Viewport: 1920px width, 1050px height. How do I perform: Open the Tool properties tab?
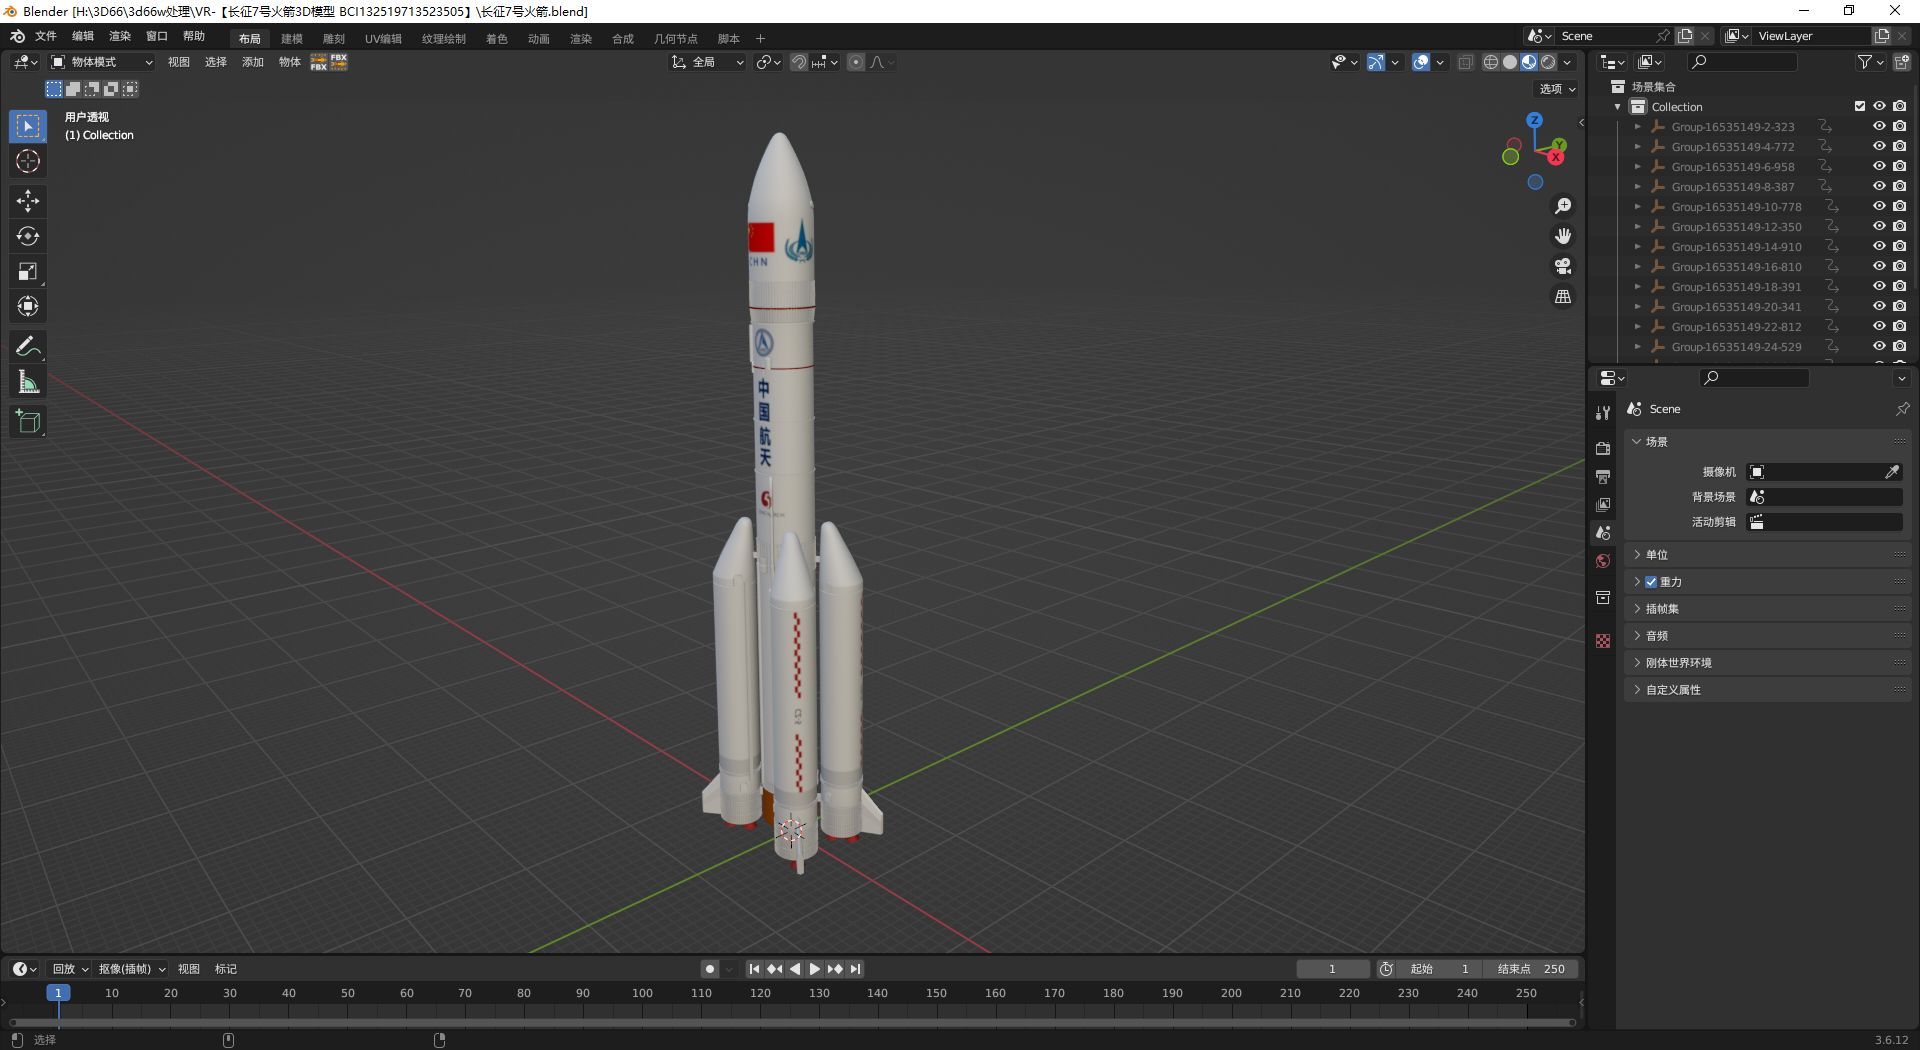pyautogui.click(x=1603, y=412)
